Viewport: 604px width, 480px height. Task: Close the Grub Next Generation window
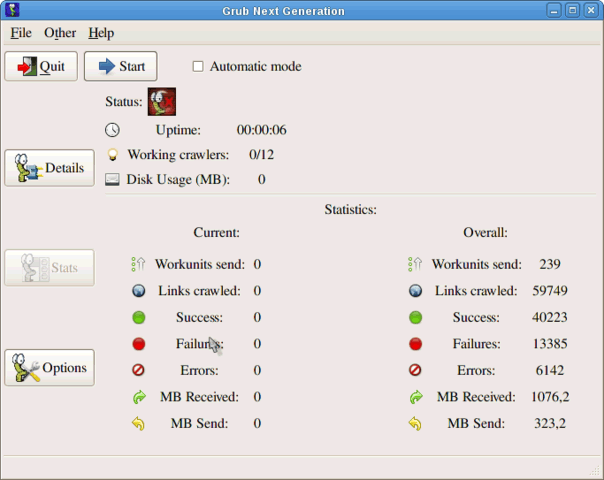591,10
